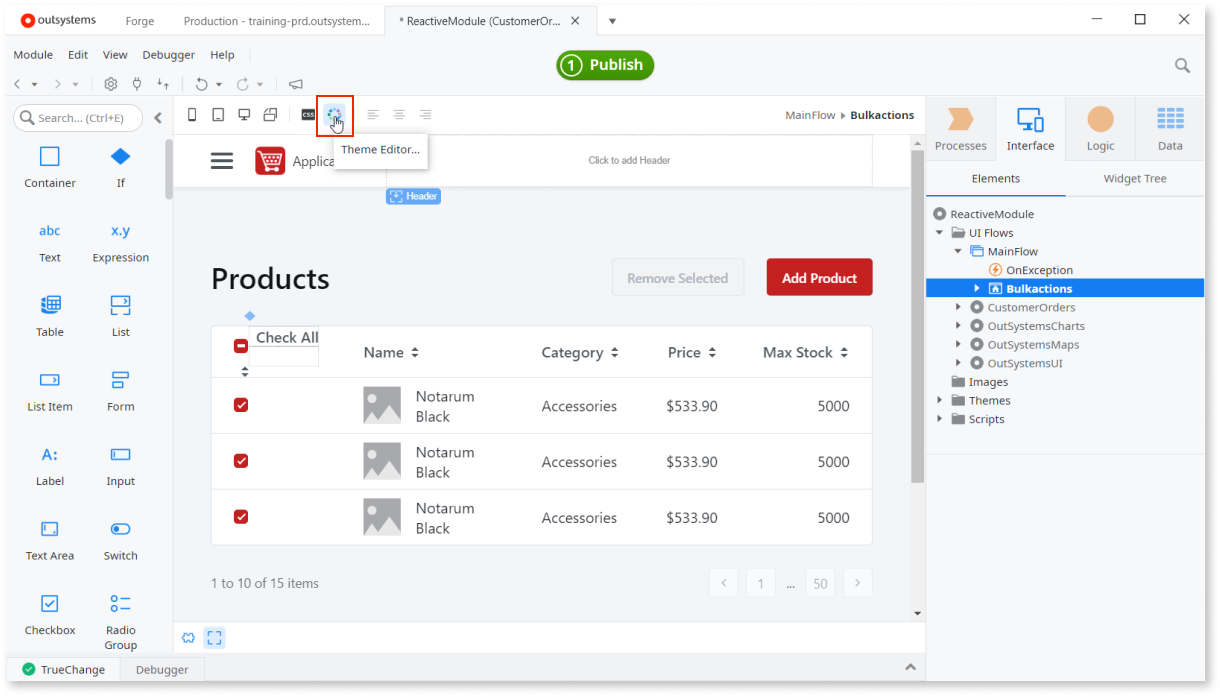Viewport: 1220px width, 696px height.
Task: Open the Theme Editor icon
Action: (334, 115)
